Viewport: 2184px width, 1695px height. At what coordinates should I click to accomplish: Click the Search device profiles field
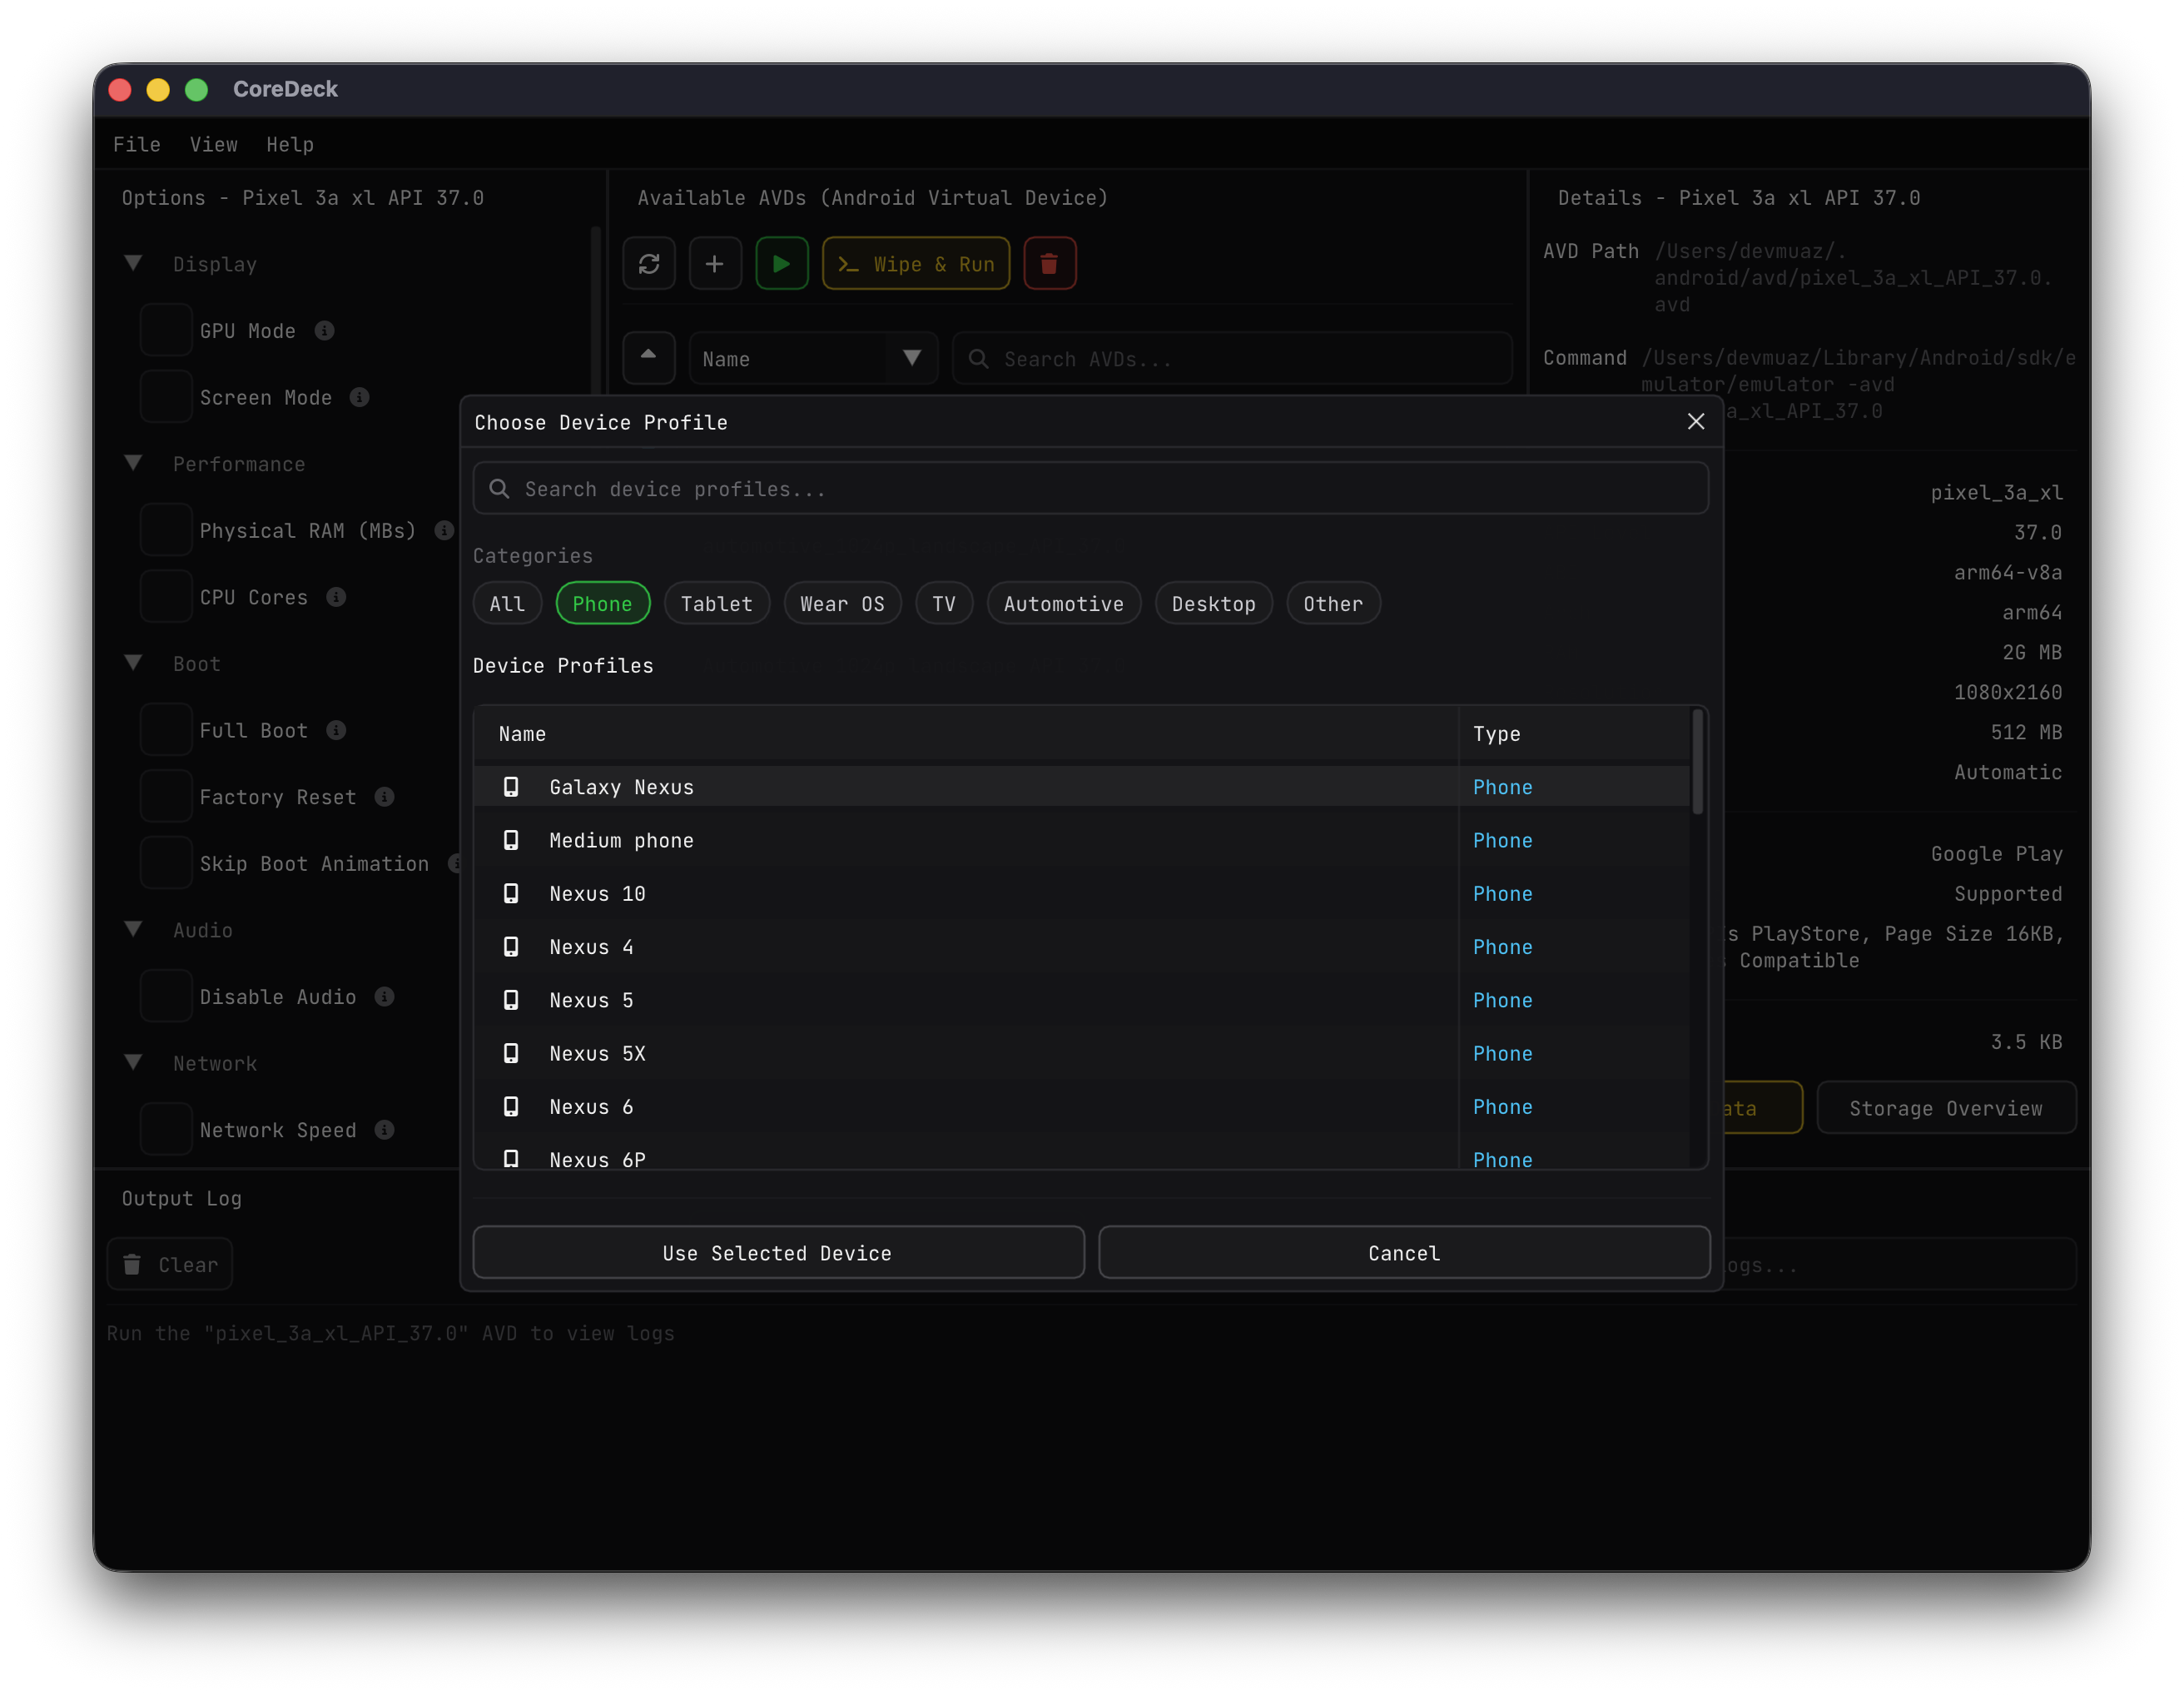(1090, 489)
